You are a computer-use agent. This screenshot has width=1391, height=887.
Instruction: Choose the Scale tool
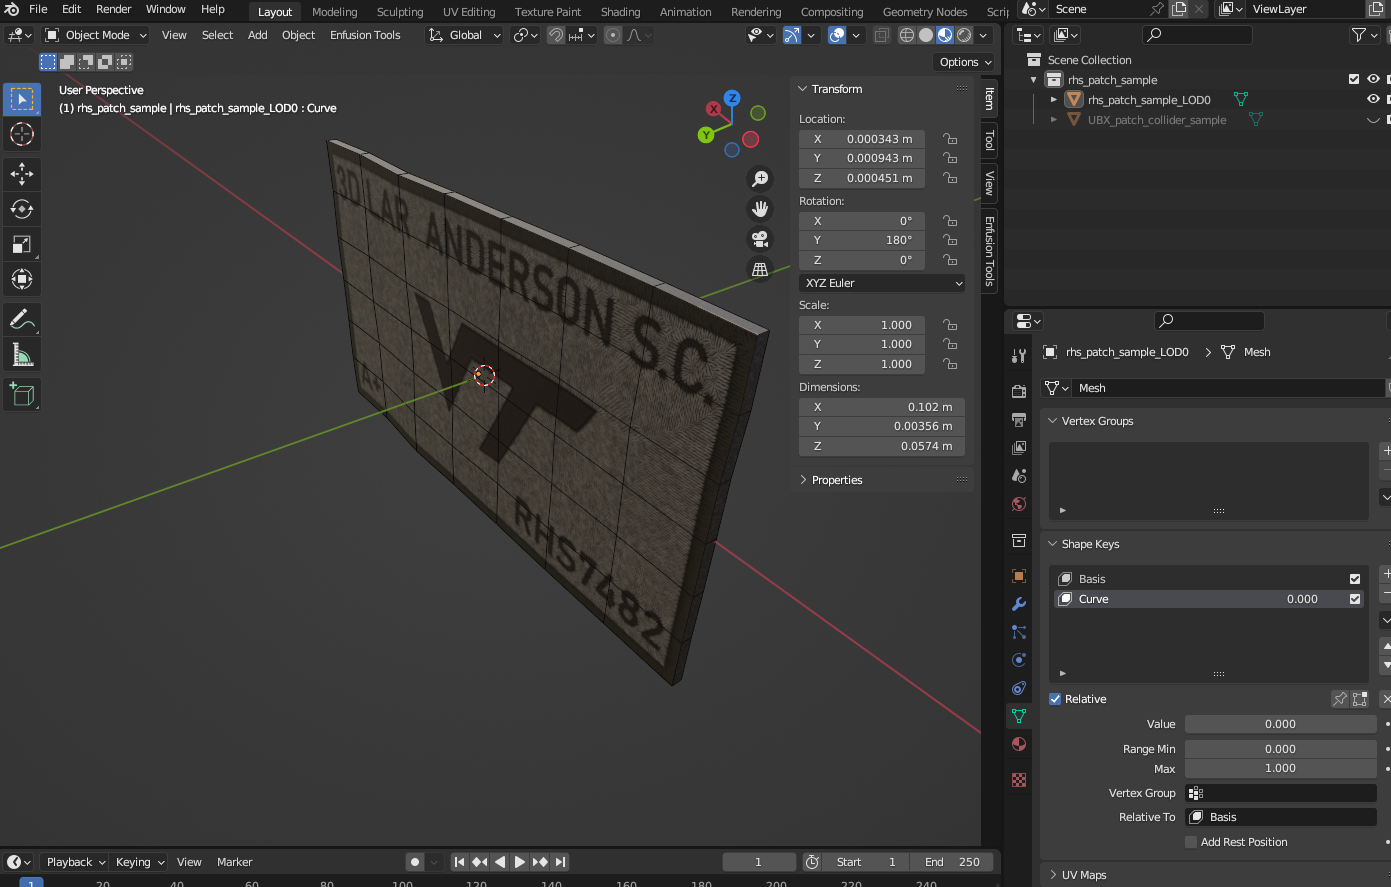[22, 244]
